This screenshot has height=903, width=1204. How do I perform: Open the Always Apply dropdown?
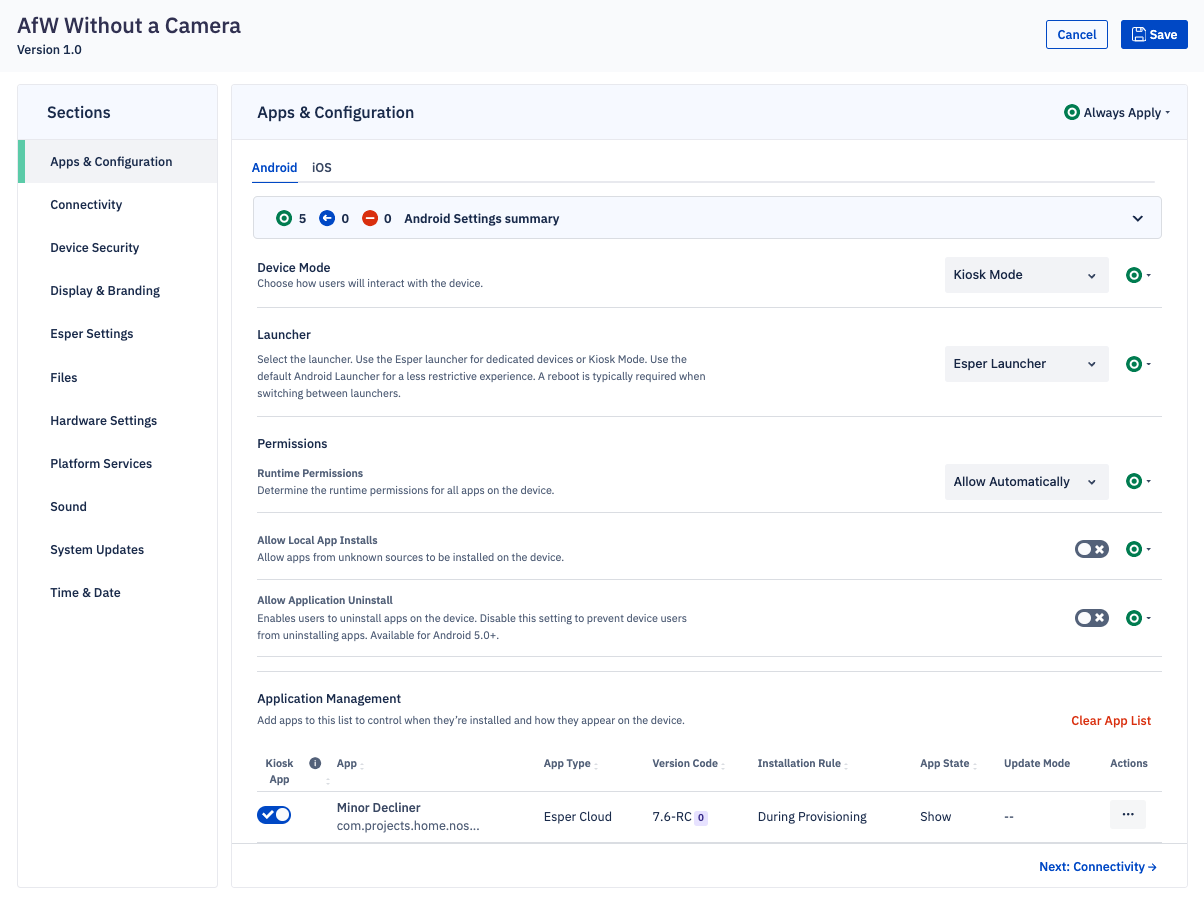1118,113
